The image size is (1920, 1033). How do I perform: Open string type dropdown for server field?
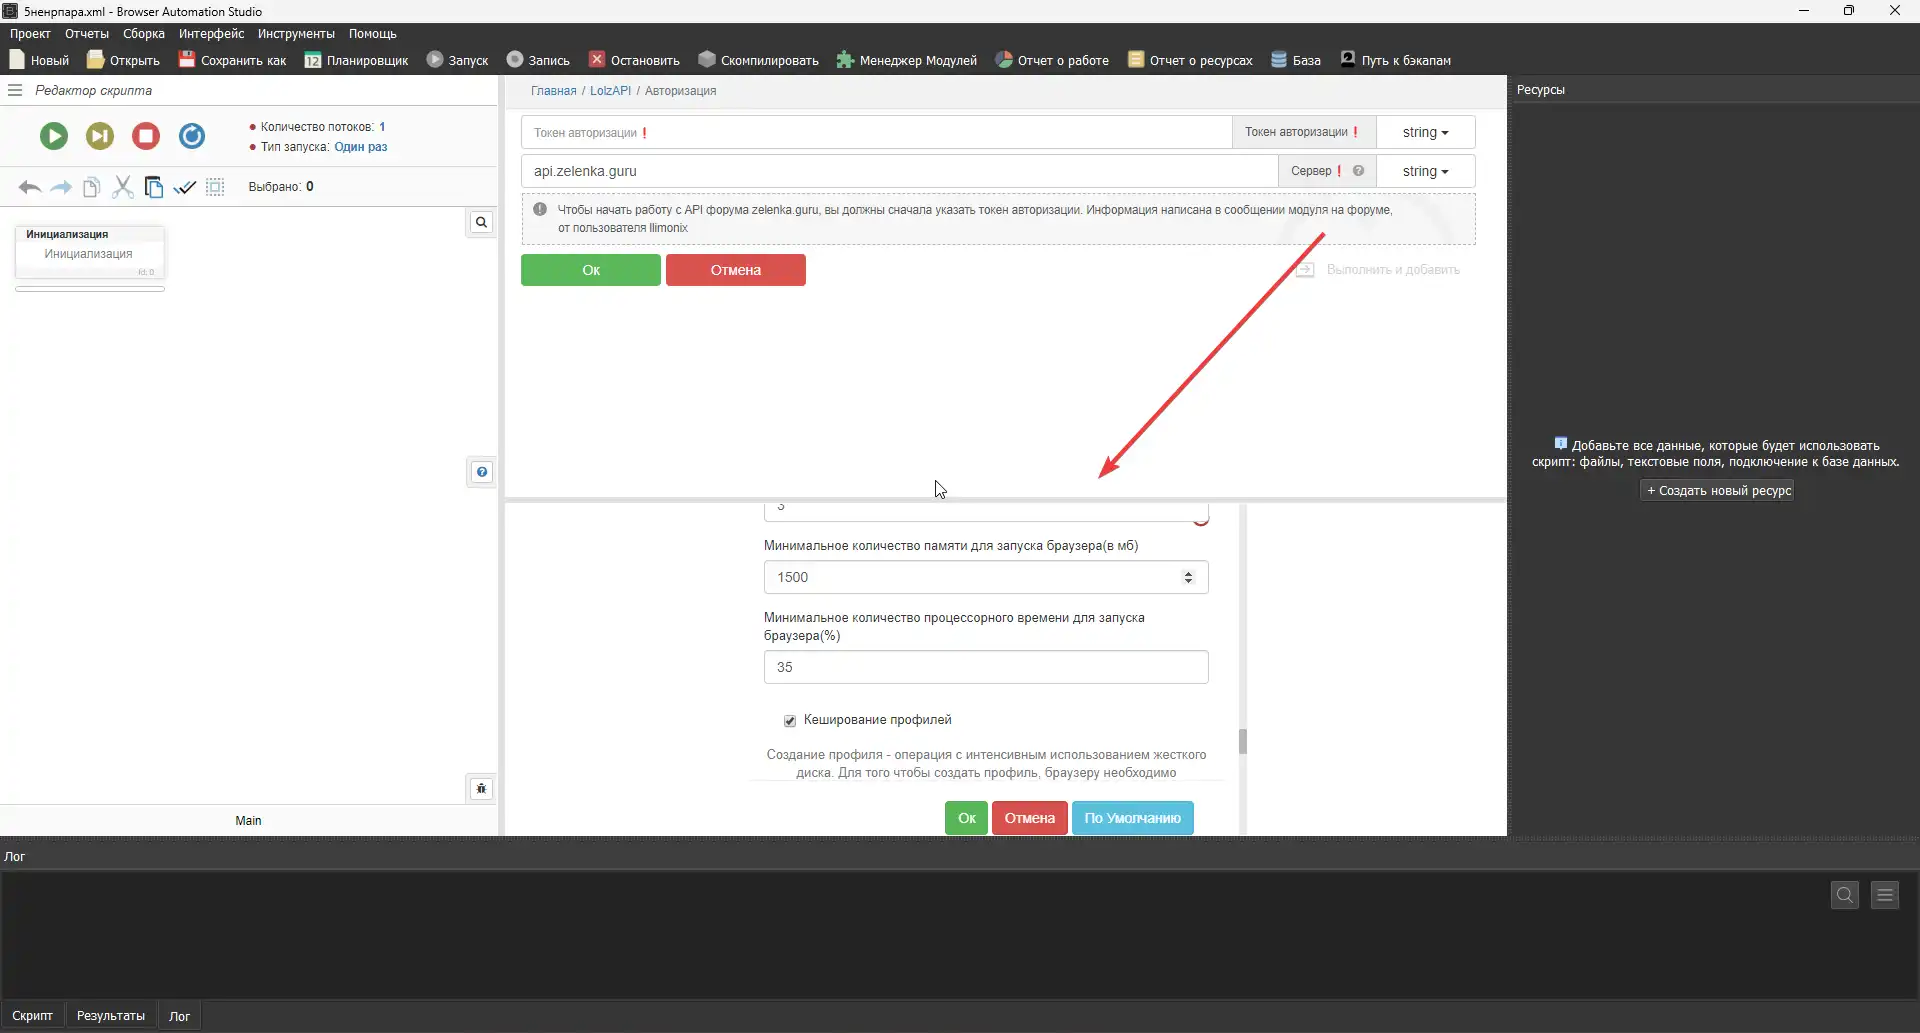tap(1425, 171)
